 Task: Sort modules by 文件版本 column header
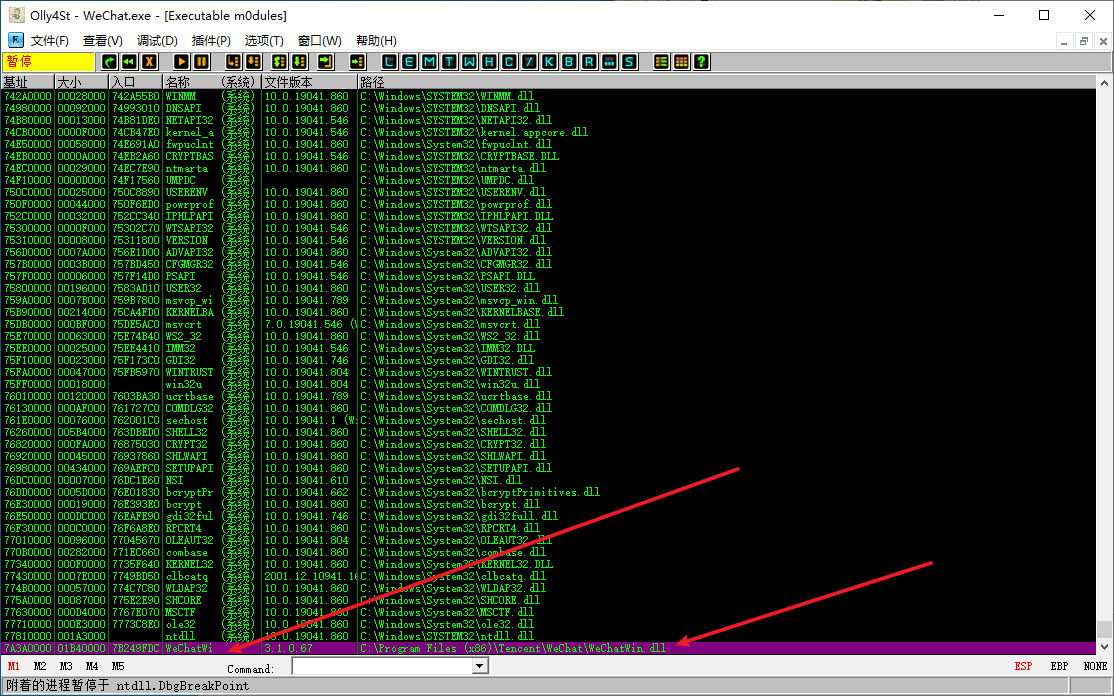coord(309,82)
